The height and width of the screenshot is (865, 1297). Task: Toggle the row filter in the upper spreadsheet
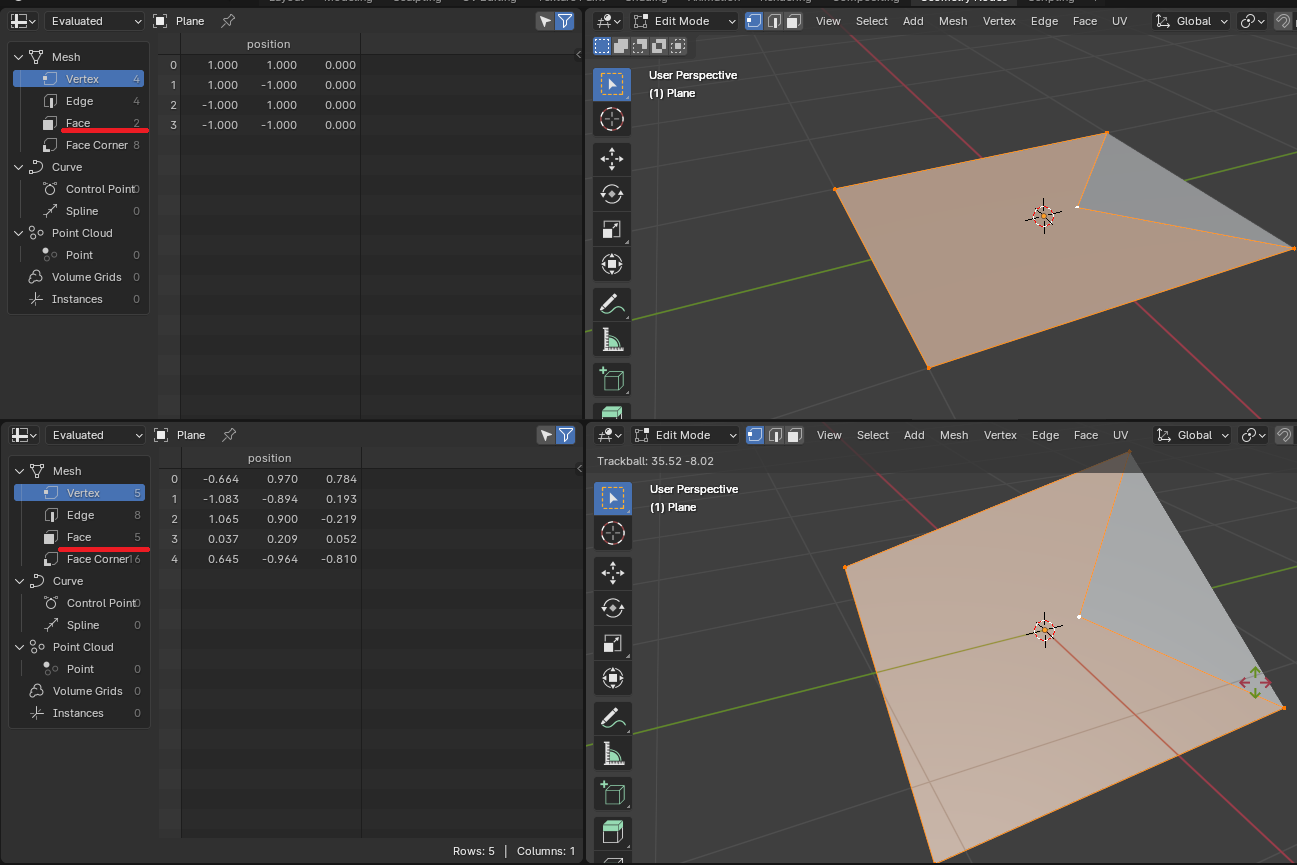565,21
